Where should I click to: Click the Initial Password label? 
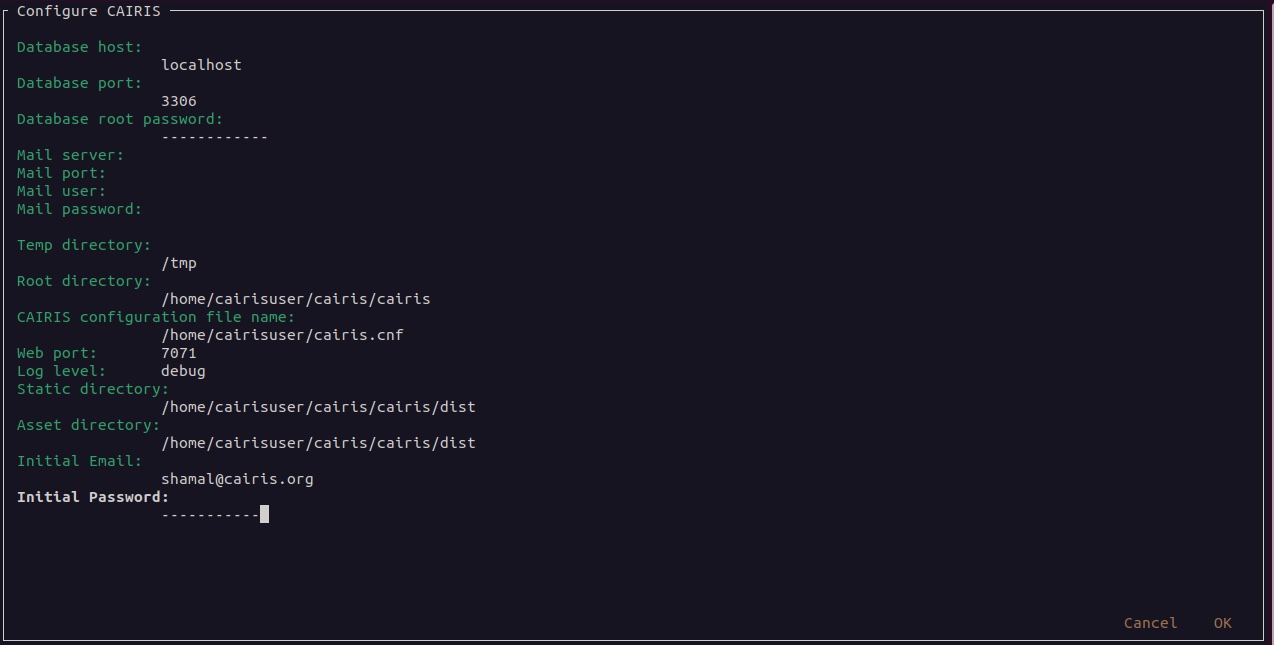click(x=93, y=497)
